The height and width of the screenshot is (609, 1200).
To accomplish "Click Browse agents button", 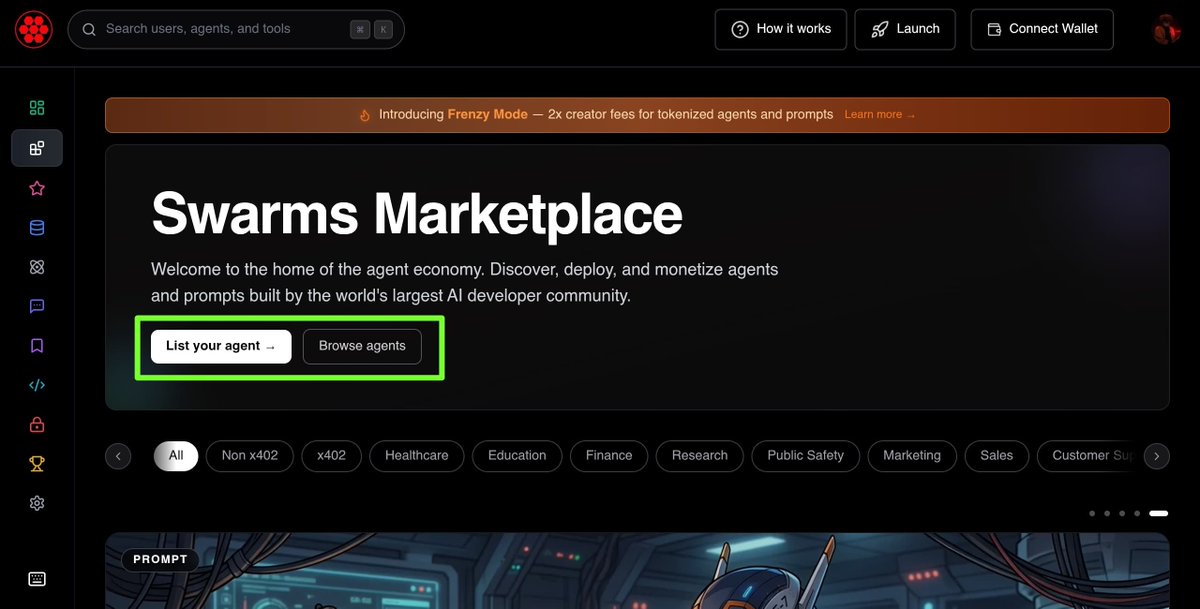I will pyautogui.click(x=362, y=346).
